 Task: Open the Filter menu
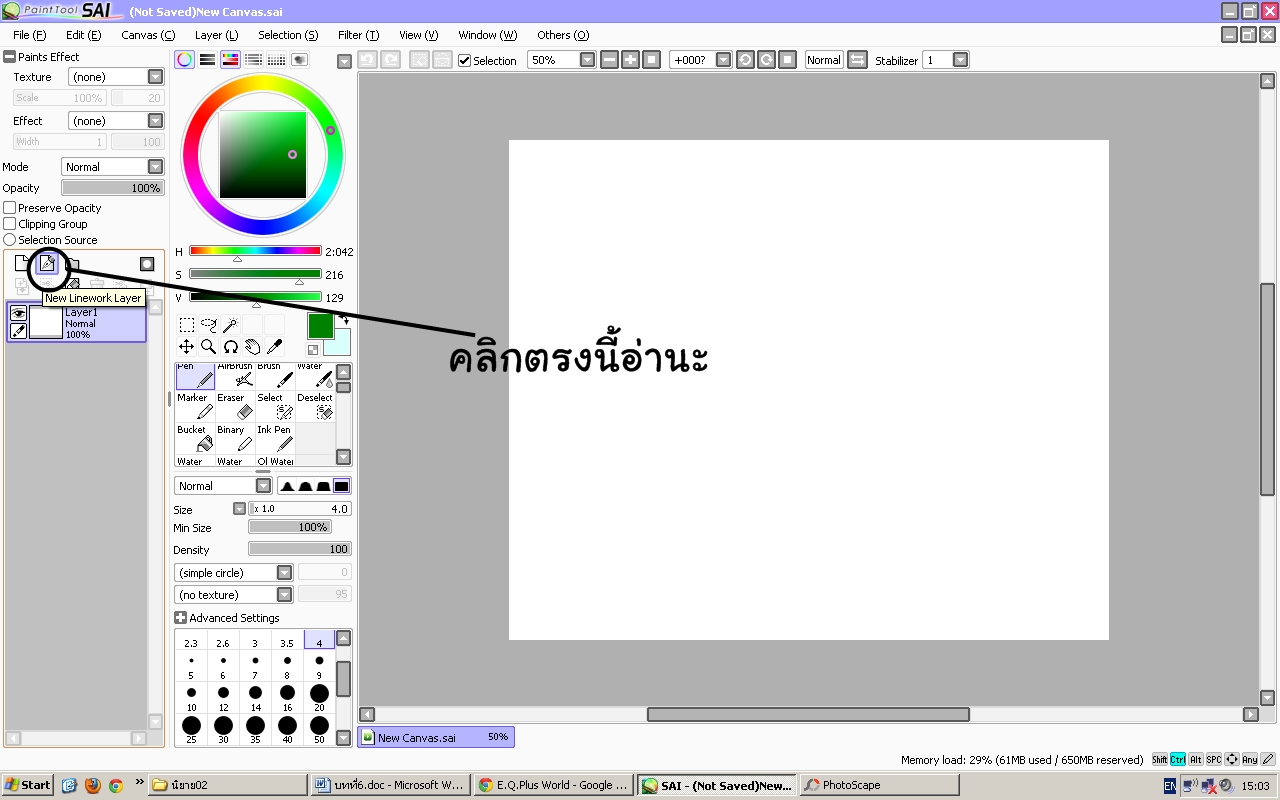(358, 35)
